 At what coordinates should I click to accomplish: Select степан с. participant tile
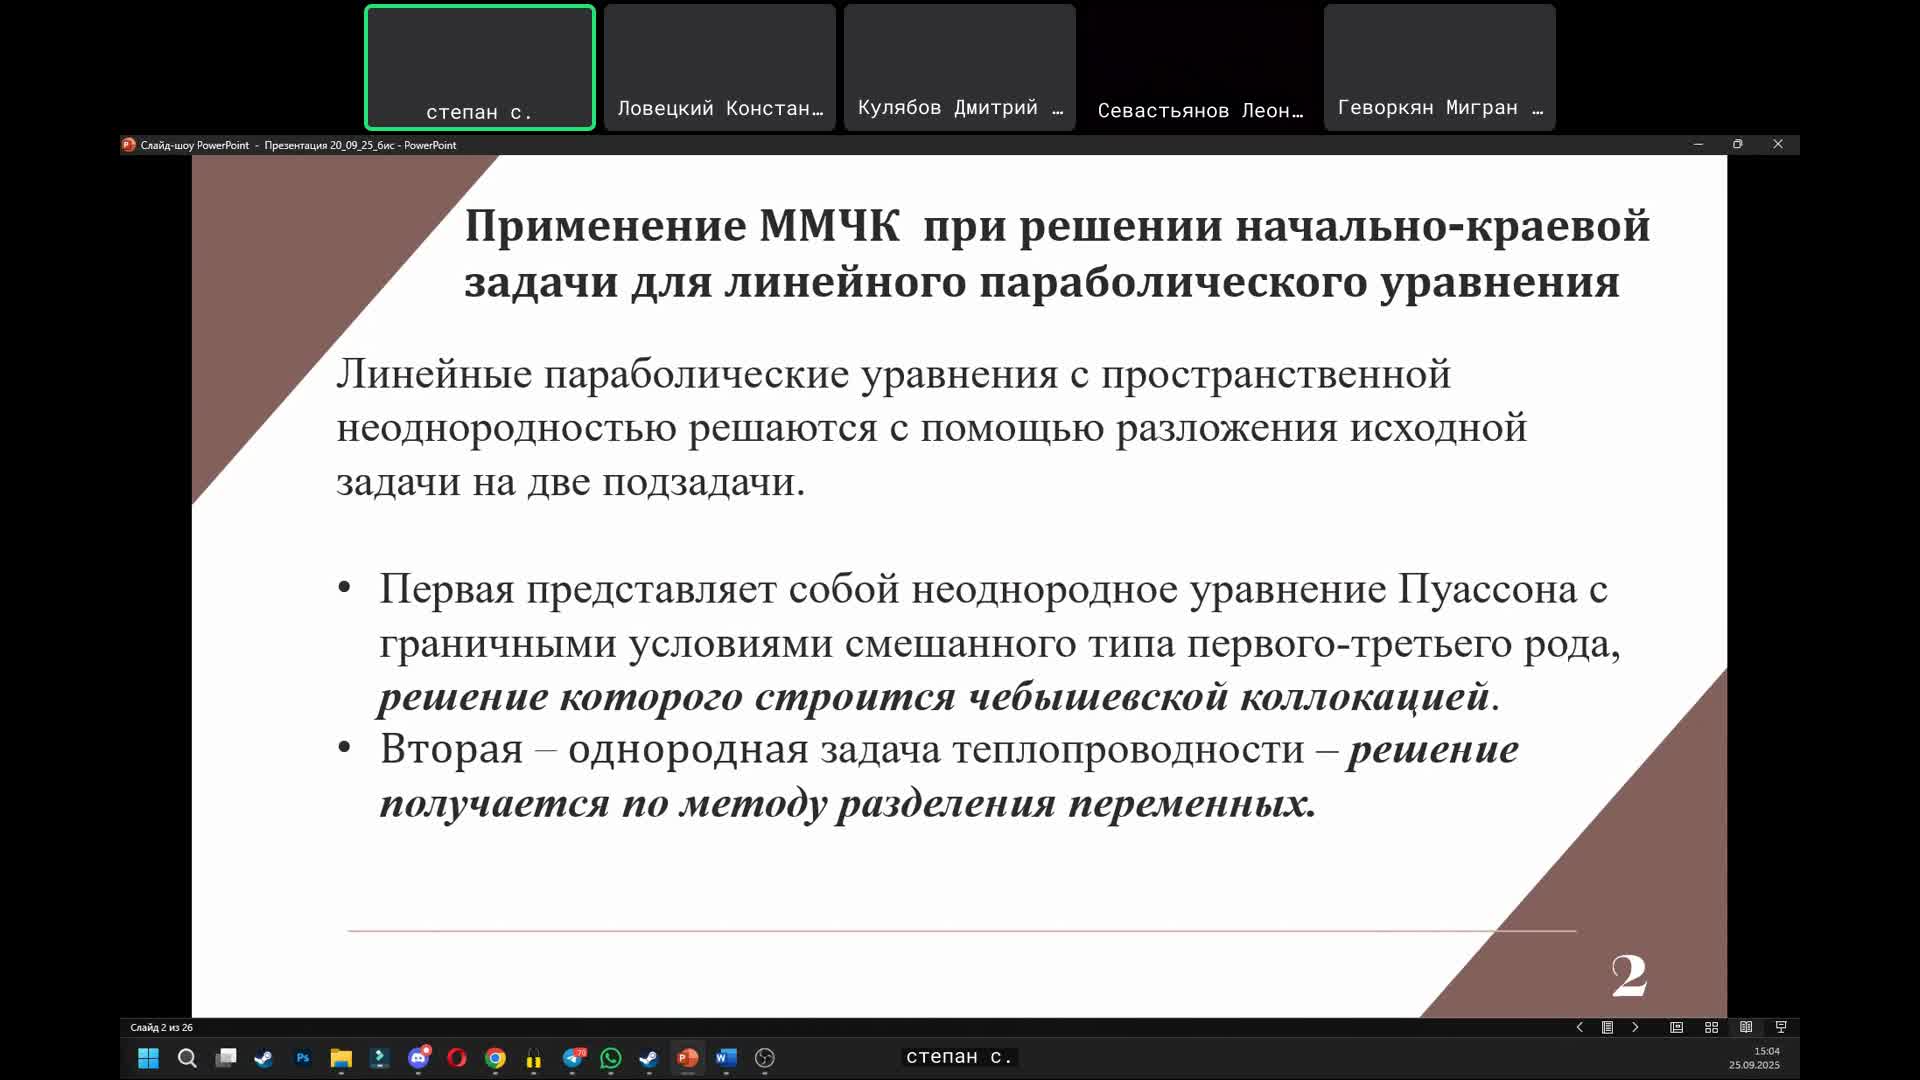(x=480, y=68)
